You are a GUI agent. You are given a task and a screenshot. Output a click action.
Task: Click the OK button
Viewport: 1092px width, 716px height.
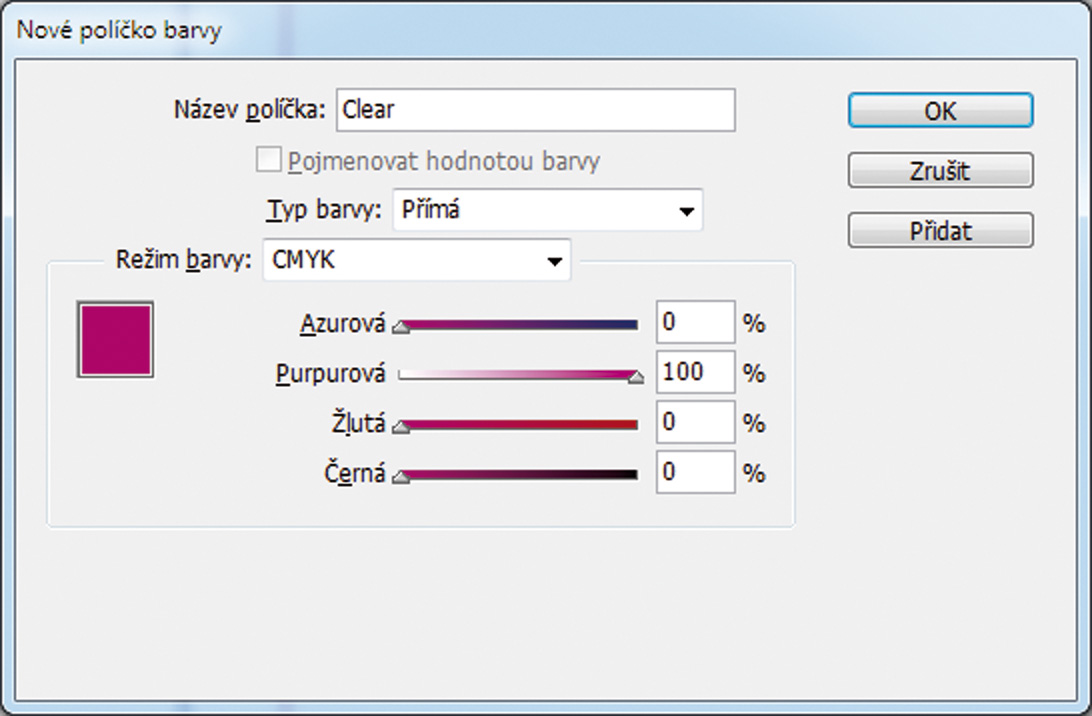[940, 111]
